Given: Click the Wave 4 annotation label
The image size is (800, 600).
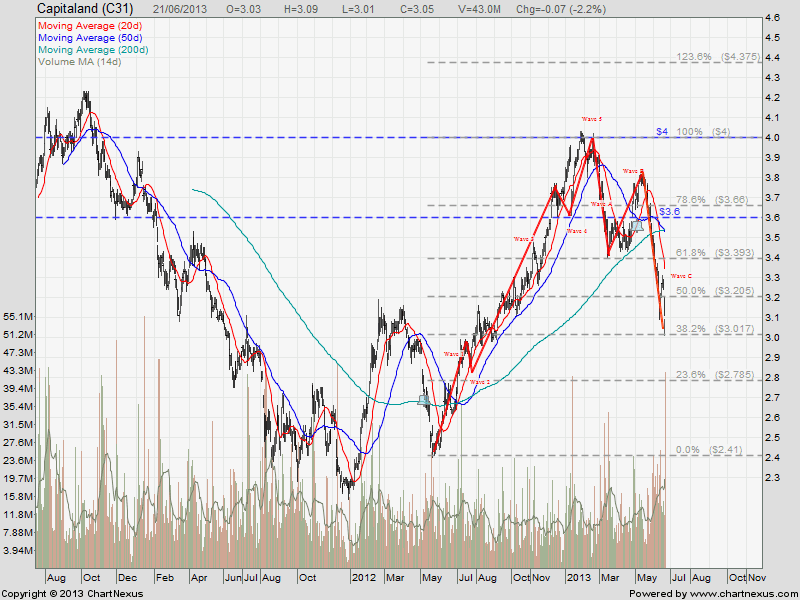Looking at the screenshot, I should (x=577, y=231).
